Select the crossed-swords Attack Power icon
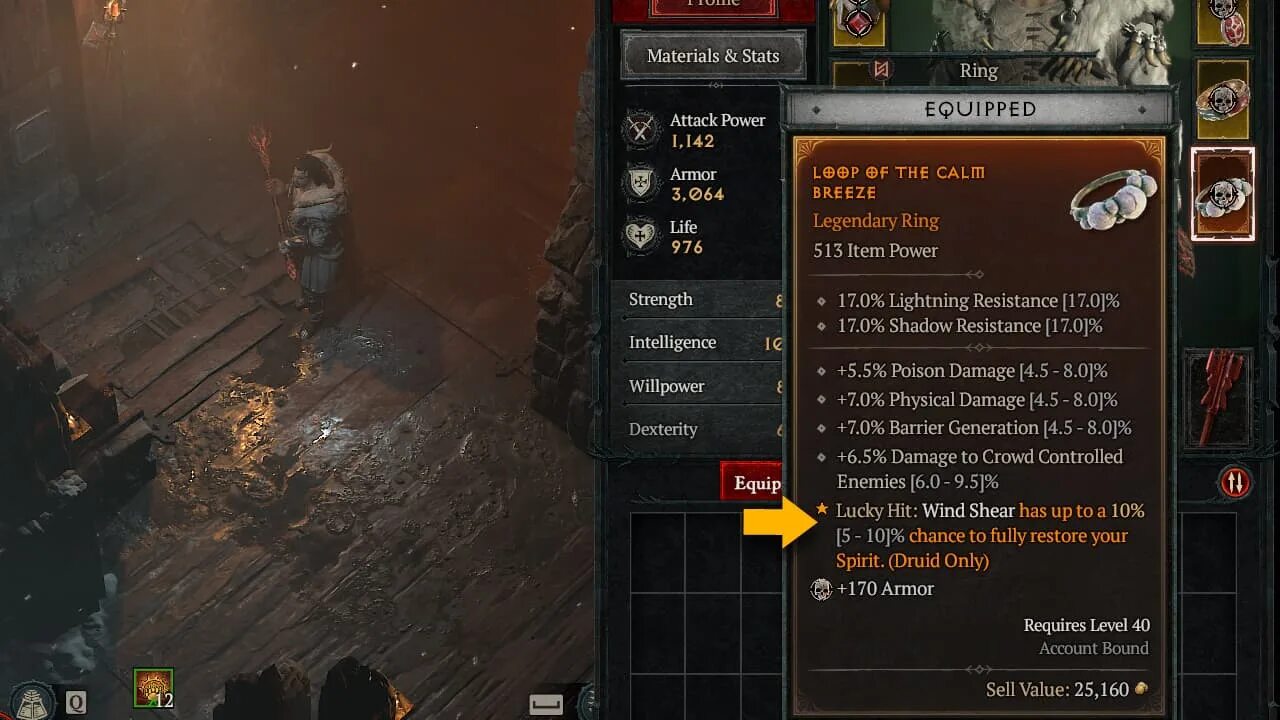 coord(640,130)
